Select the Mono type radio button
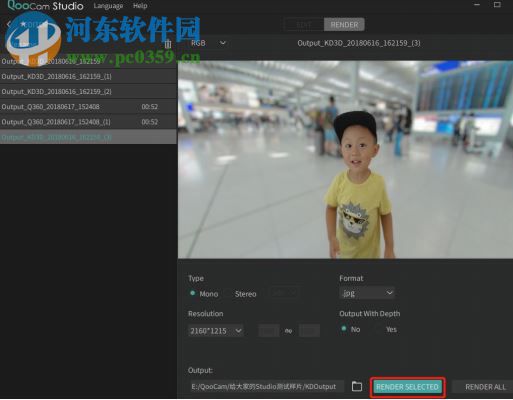513x400 pixels. (192, 293)
